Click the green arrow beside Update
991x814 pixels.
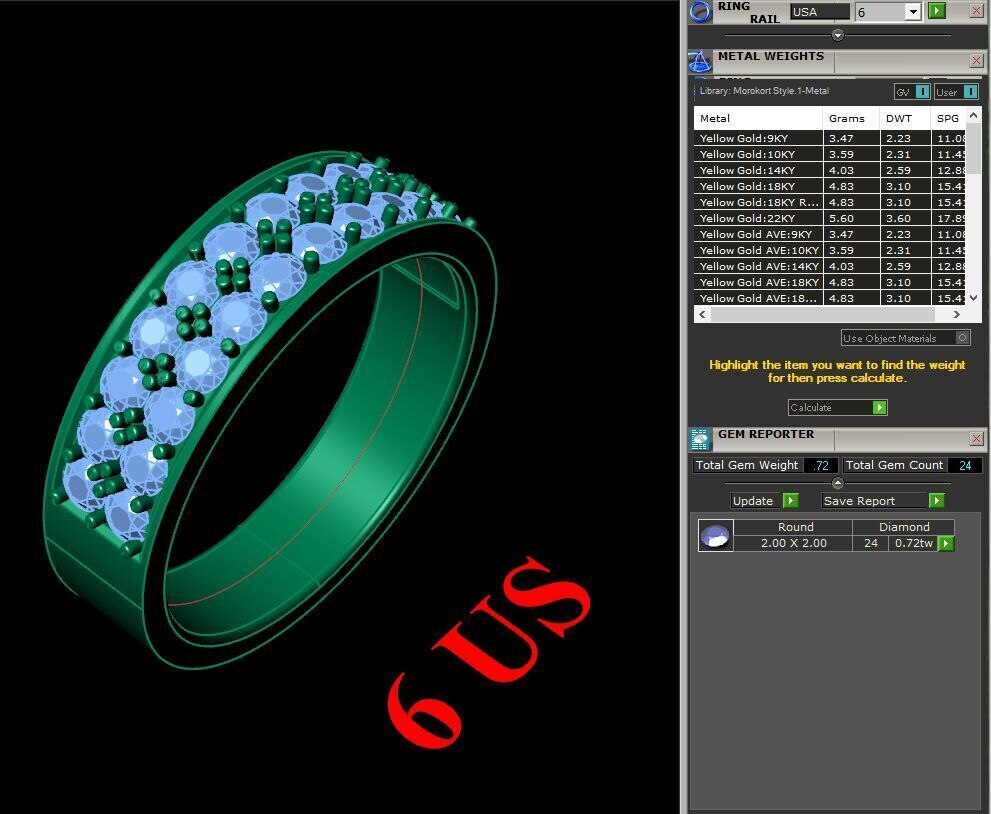click(790, 501)
